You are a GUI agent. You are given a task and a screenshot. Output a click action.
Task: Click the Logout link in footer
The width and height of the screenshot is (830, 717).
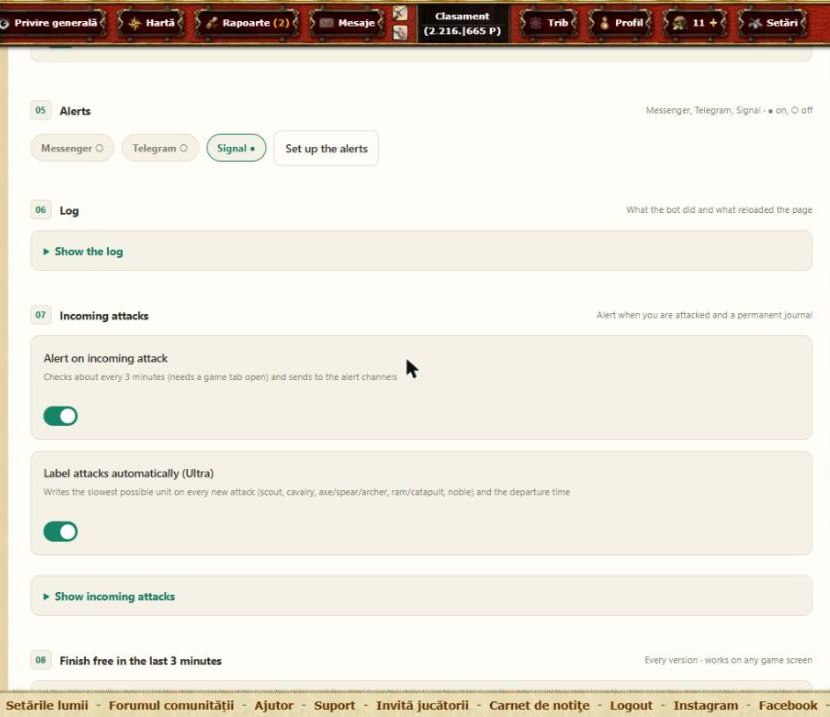(631, 705)
